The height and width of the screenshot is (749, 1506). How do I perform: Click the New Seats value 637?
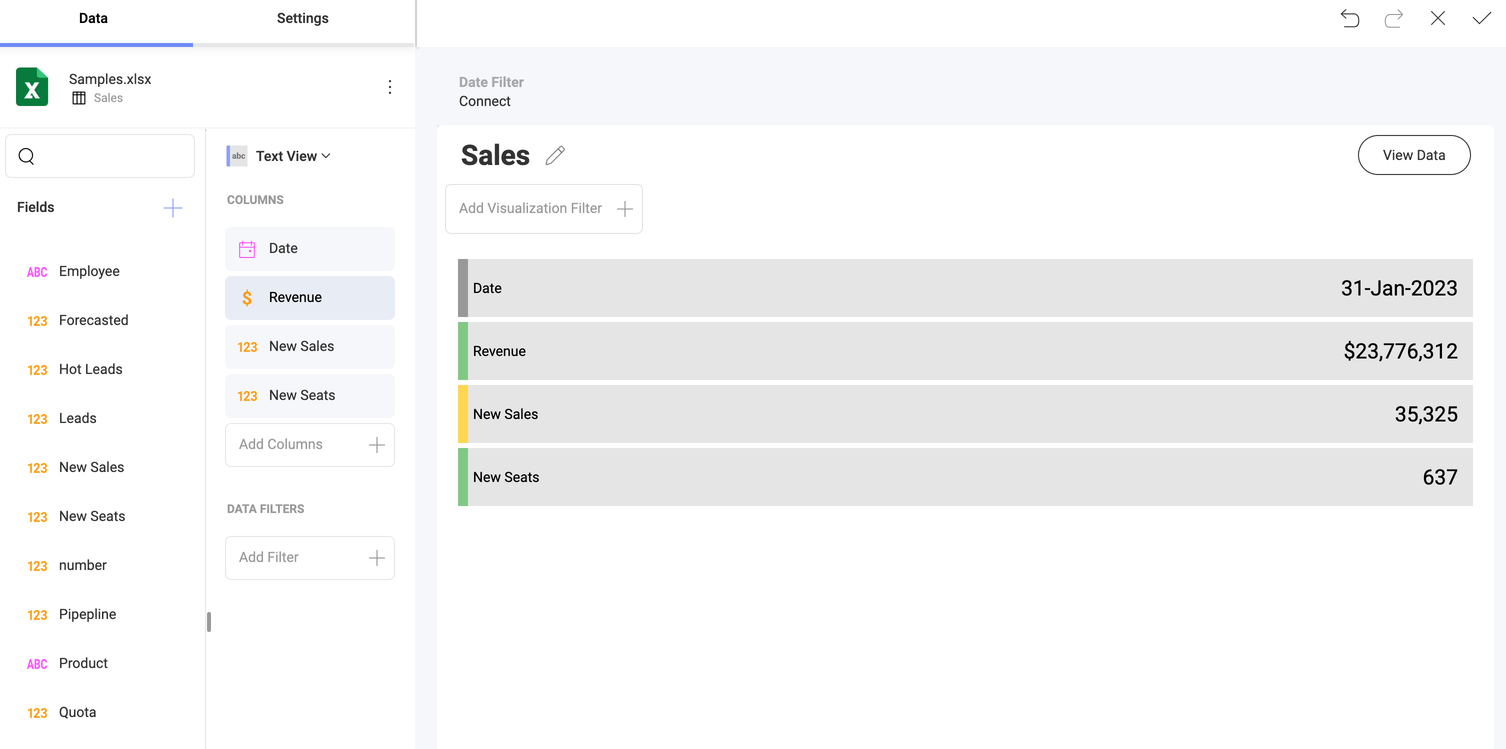pos(1440,477)
